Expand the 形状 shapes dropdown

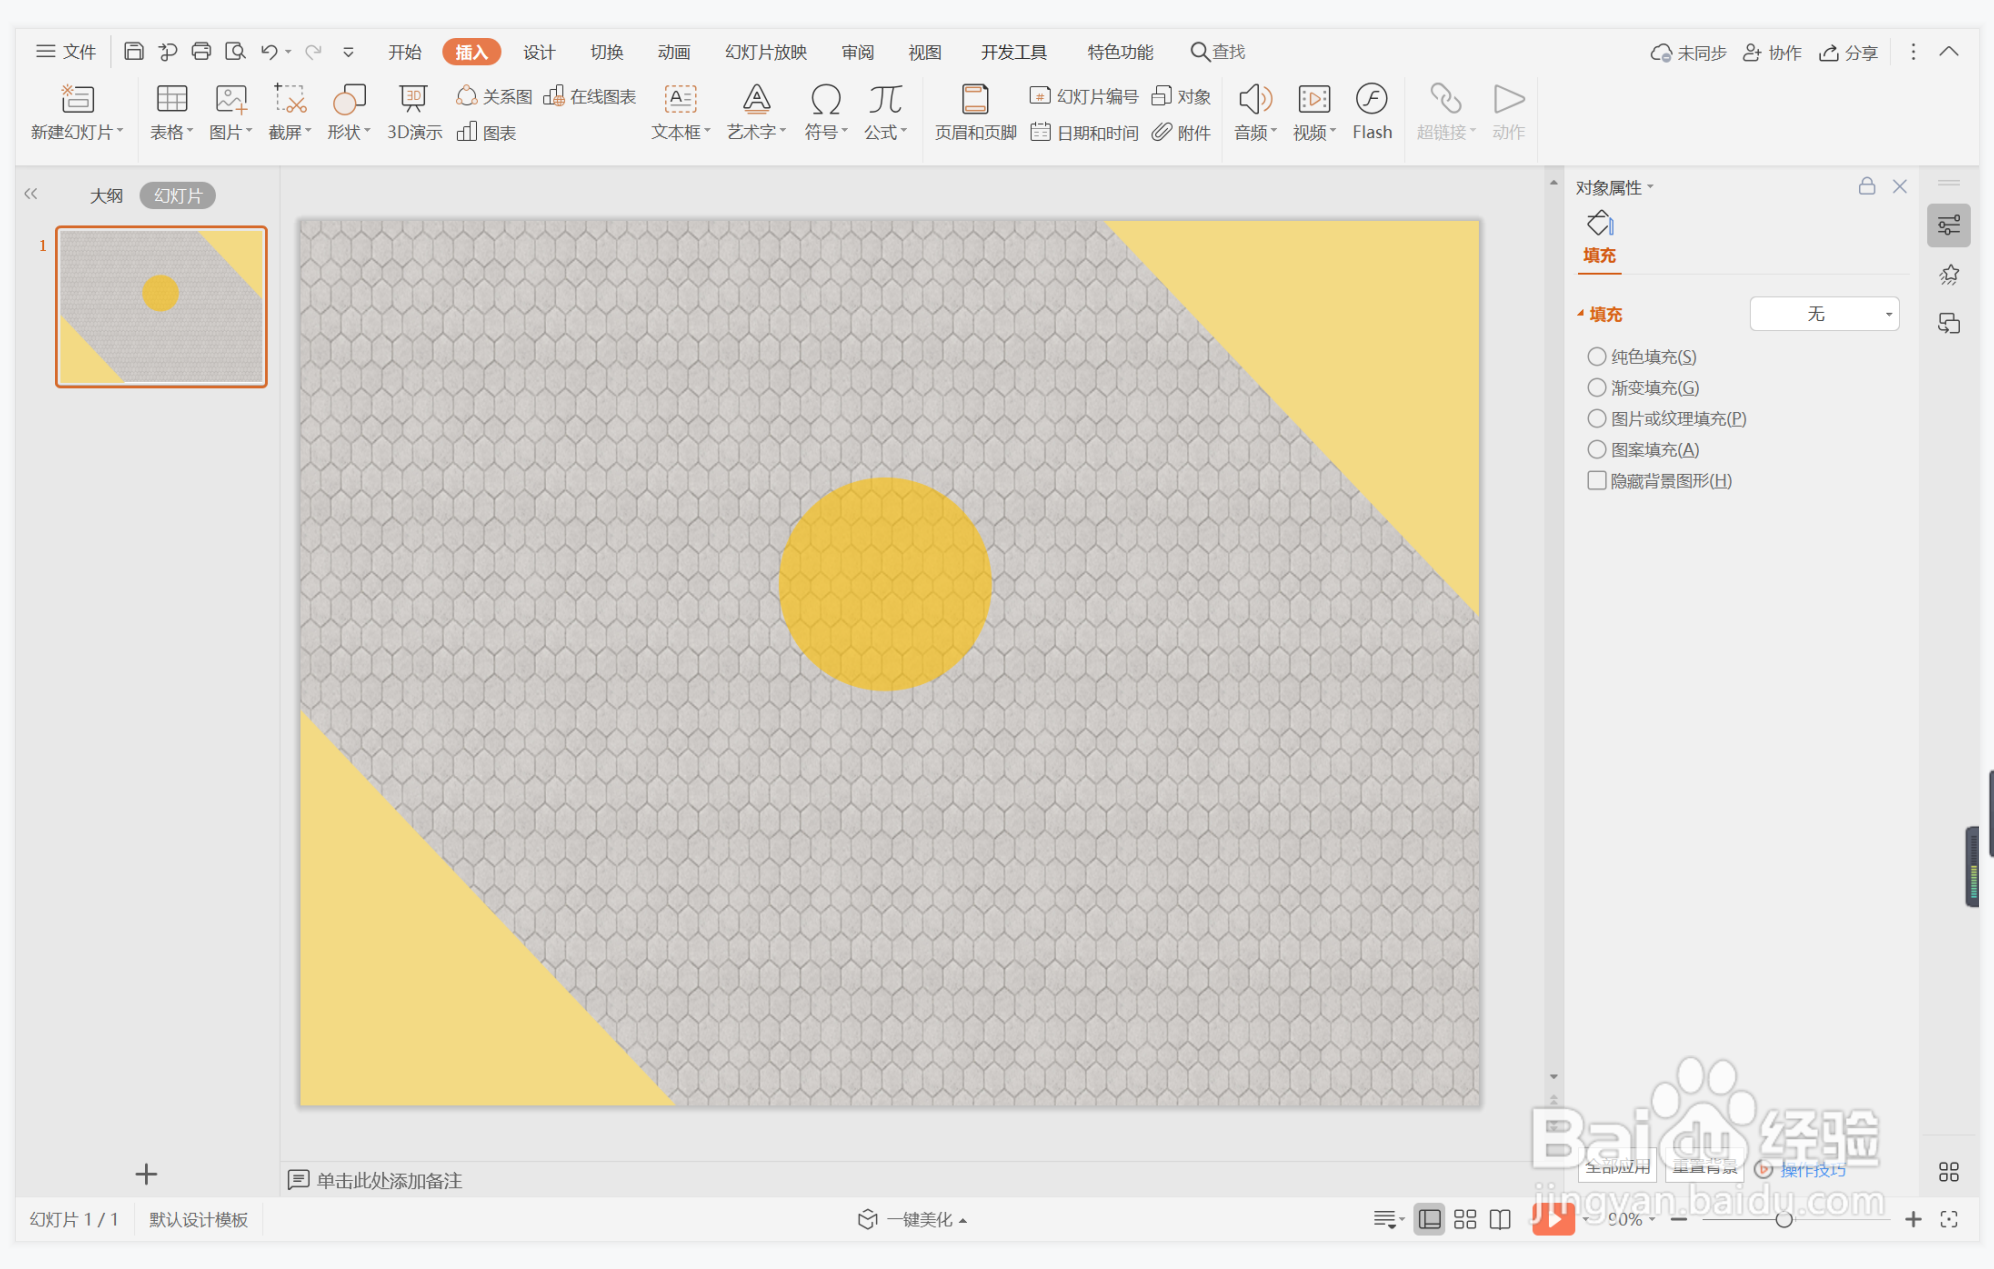[349, 132]
